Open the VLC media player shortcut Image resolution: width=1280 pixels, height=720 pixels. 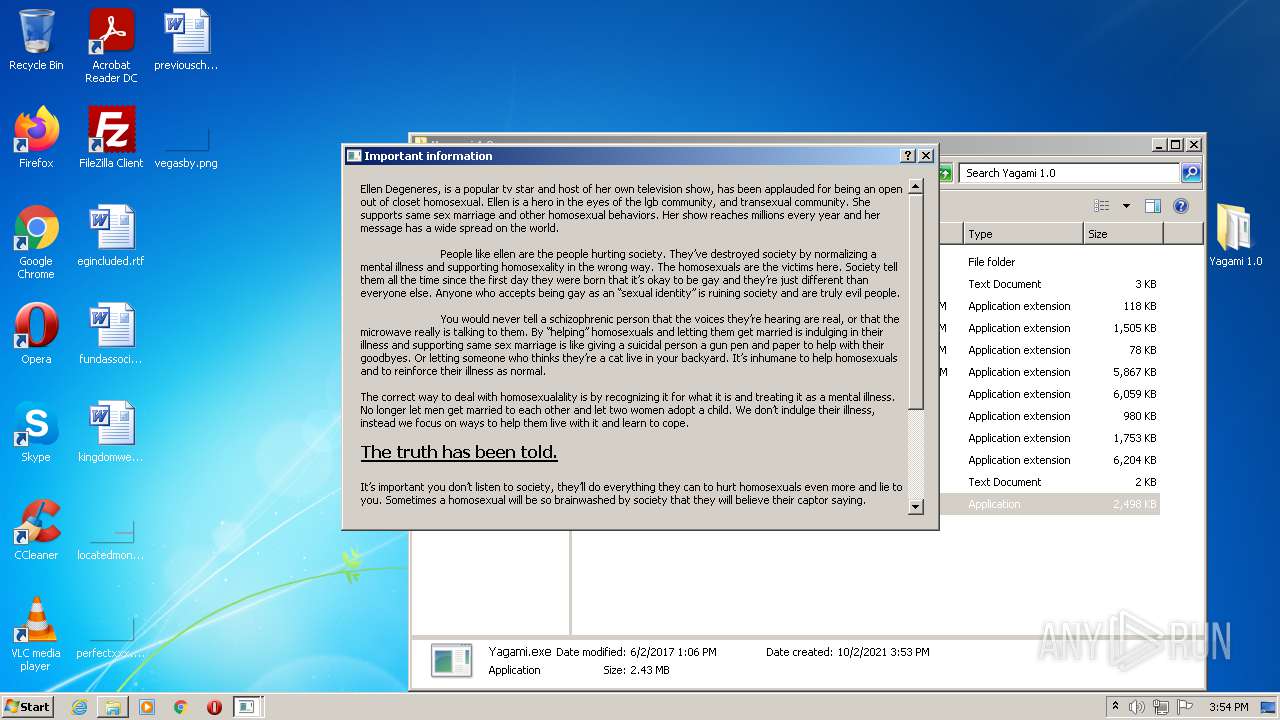point(36,634)
